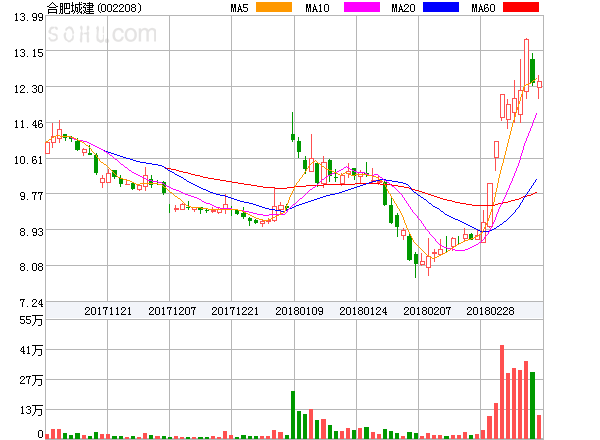Viewport: 600px width, 440px height.
Task: Click the 27万 volume axis label
Action: pyautogui.click(x=31, y=380)
